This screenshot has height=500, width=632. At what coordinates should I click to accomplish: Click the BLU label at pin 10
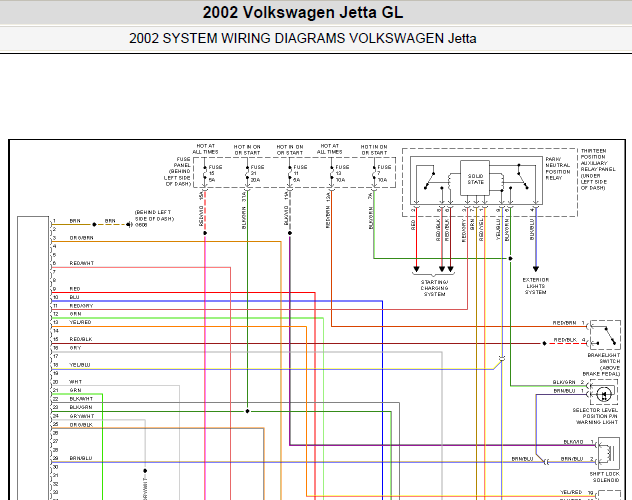(75, 297)
